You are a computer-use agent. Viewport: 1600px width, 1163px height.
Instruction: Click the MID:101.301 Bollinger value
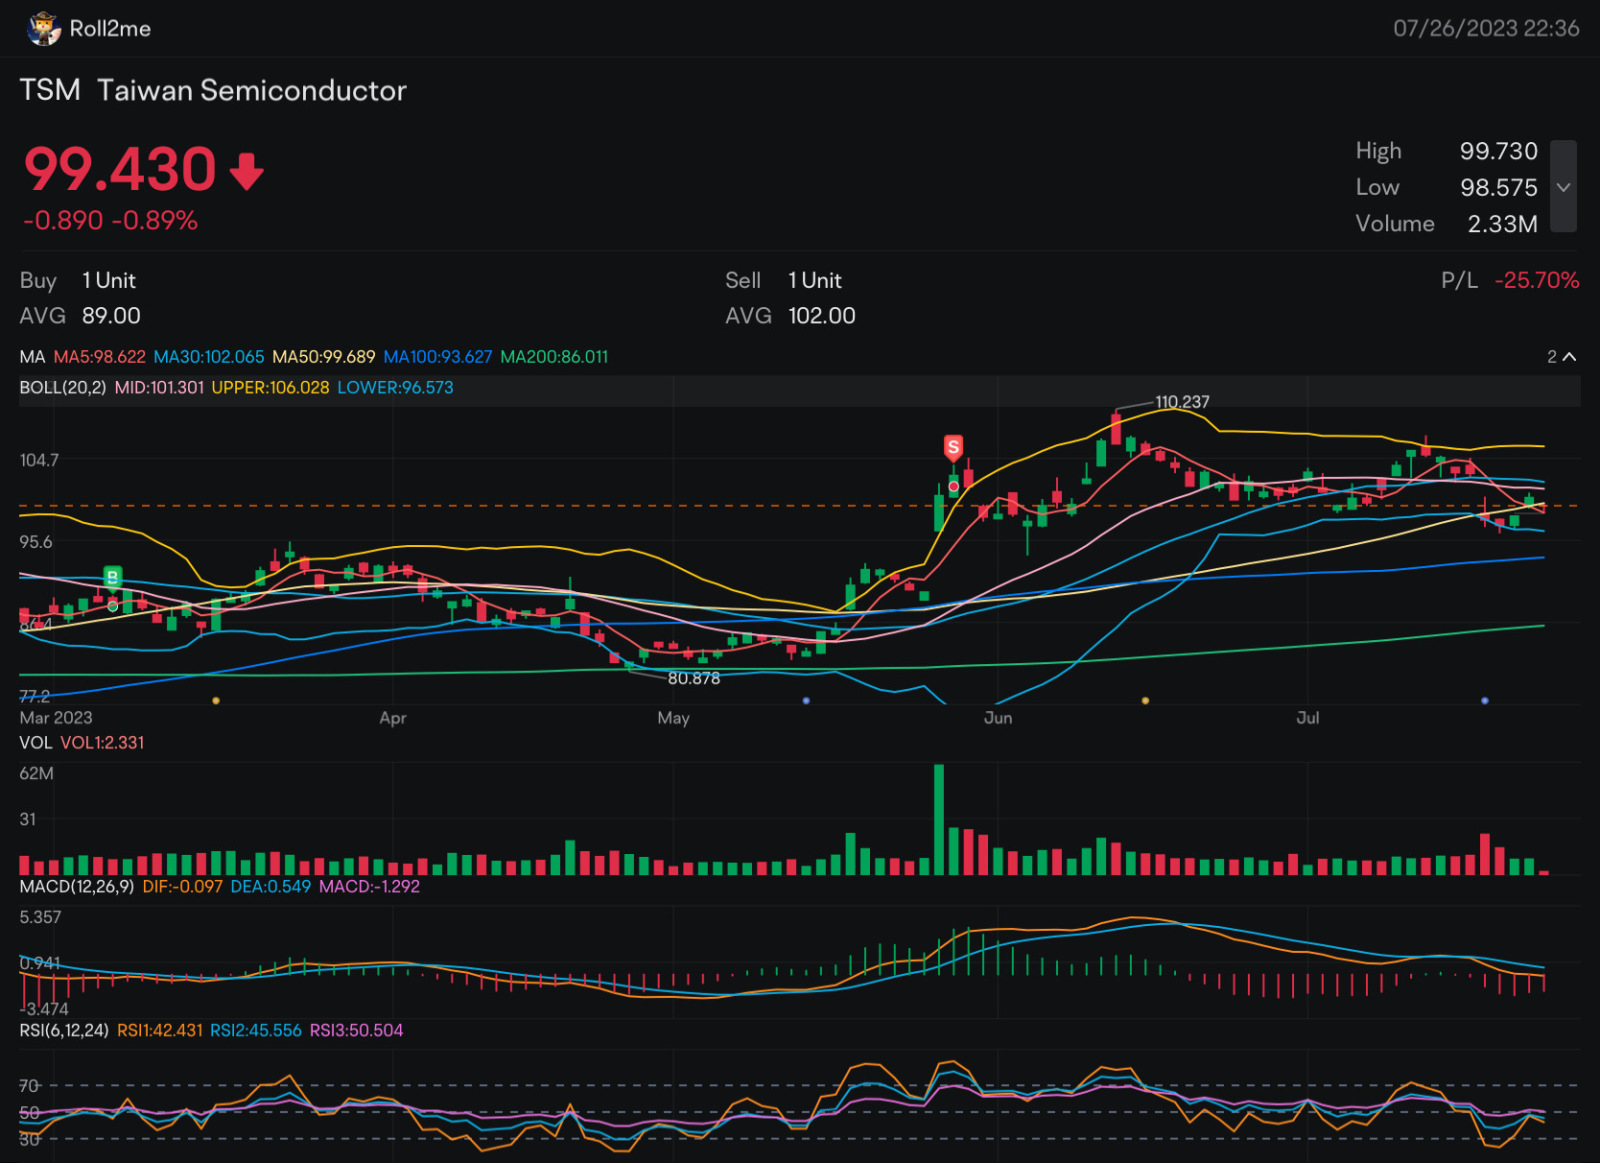coord(159,388)
